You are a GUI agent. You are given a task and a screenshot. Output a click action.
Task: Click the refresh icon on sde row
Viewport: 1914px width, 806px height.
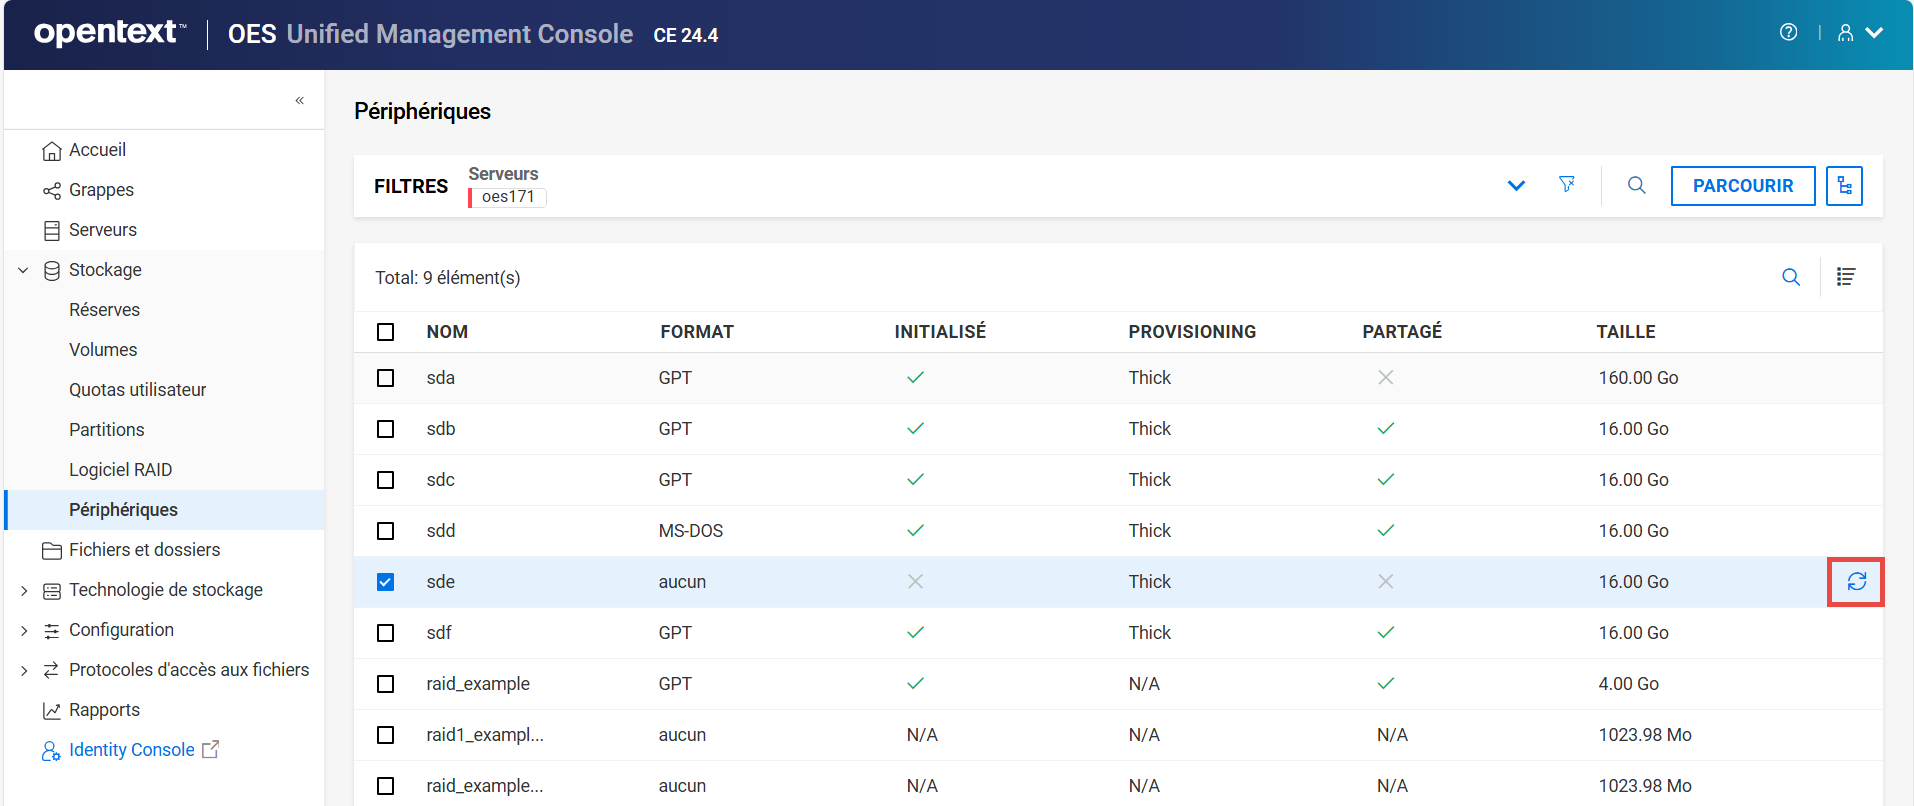point(1856,582)
